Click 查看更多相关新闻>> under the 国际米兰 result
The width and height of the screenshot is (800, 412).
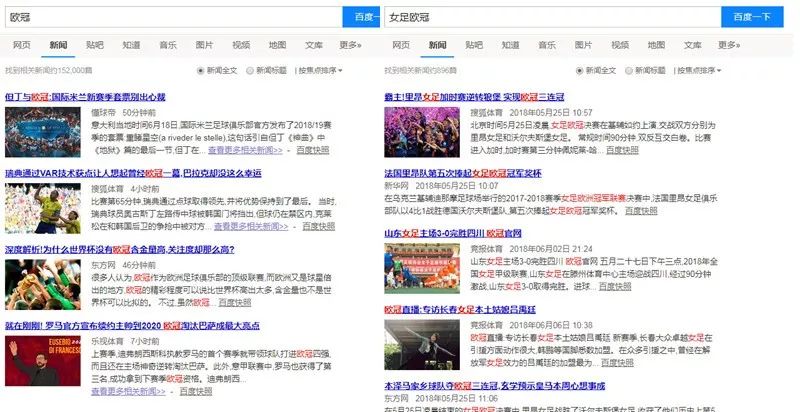click(245, 150)
